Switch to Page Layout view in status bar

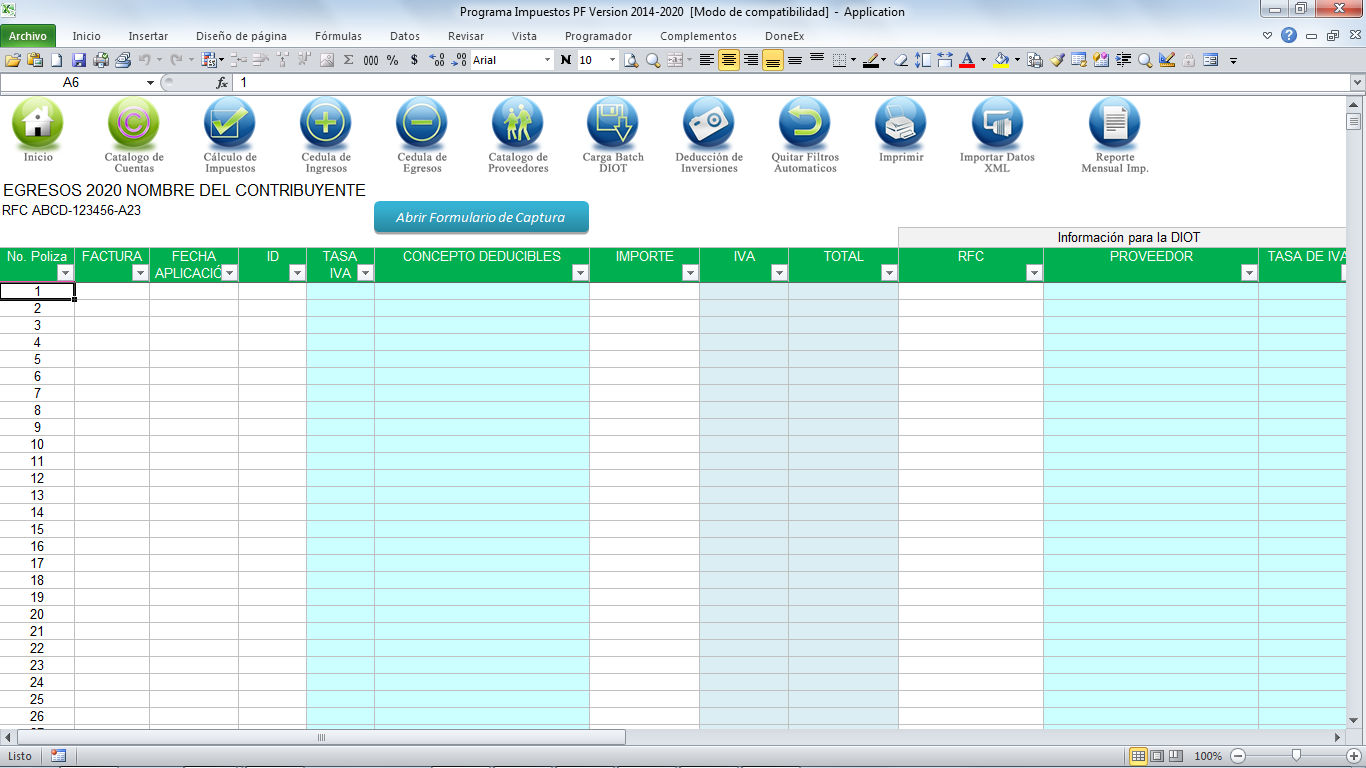click(1157, 756)
